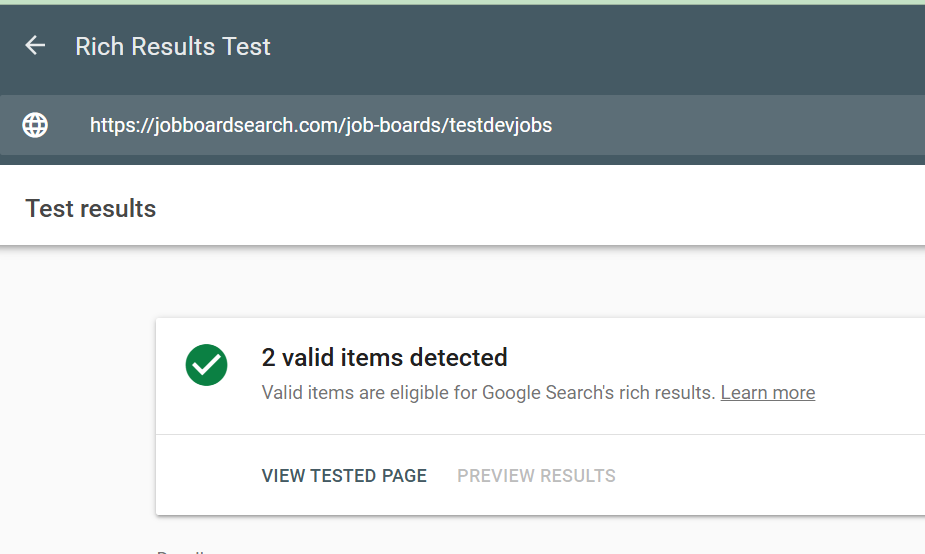This screenshot has height=554, width=925.
Task: Click the dark header right of the title
Action: pyautogui.click(x=600, y=47)
